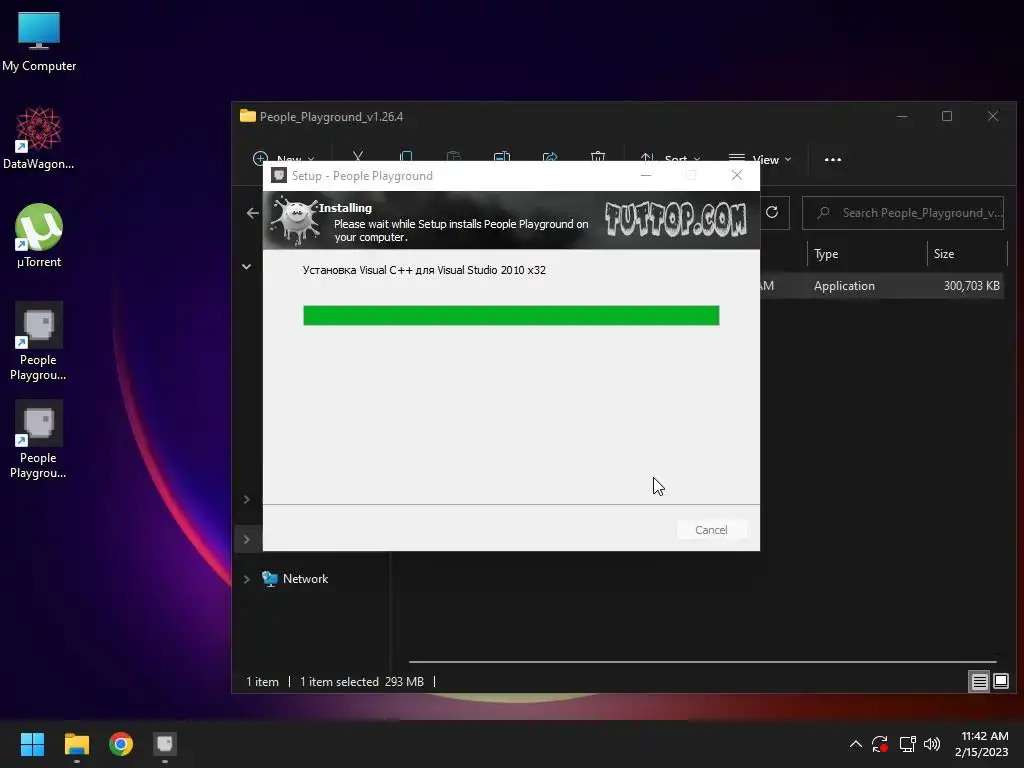Open network settings from the tray
The image size is (1024, 768).
click(x=907, y=744)
